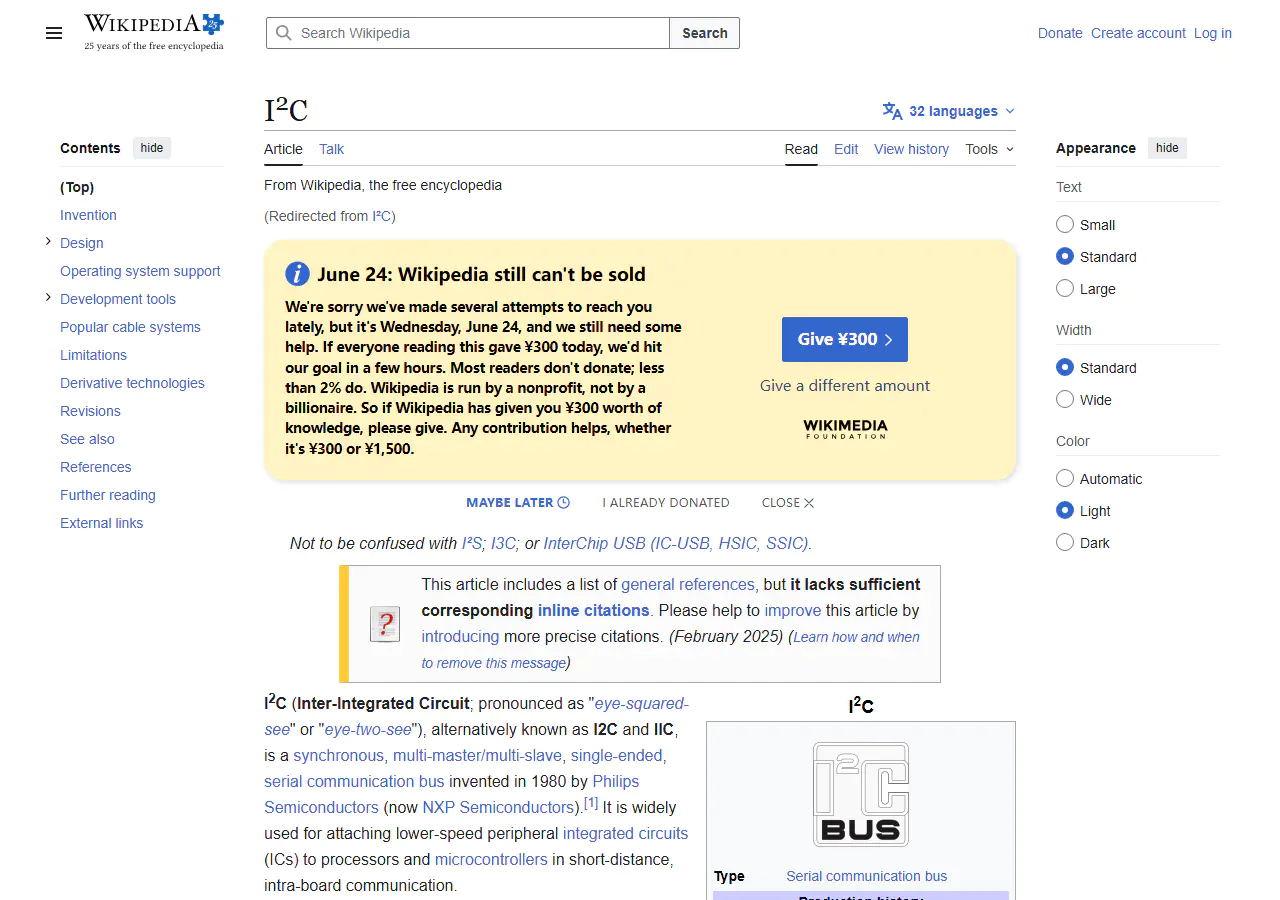Image resolution: width=1280 pixels, height=900 pixels.
Task: Open the I²S disambiguation link
Action: [471, 544]
